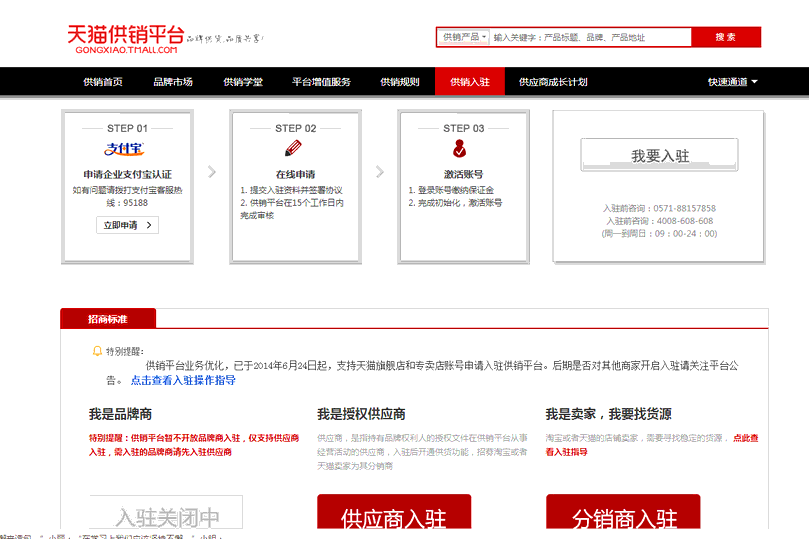Click the red 供应商入驻 button
809x539 pixels.
pyautogui.click(x=394, y=513)
